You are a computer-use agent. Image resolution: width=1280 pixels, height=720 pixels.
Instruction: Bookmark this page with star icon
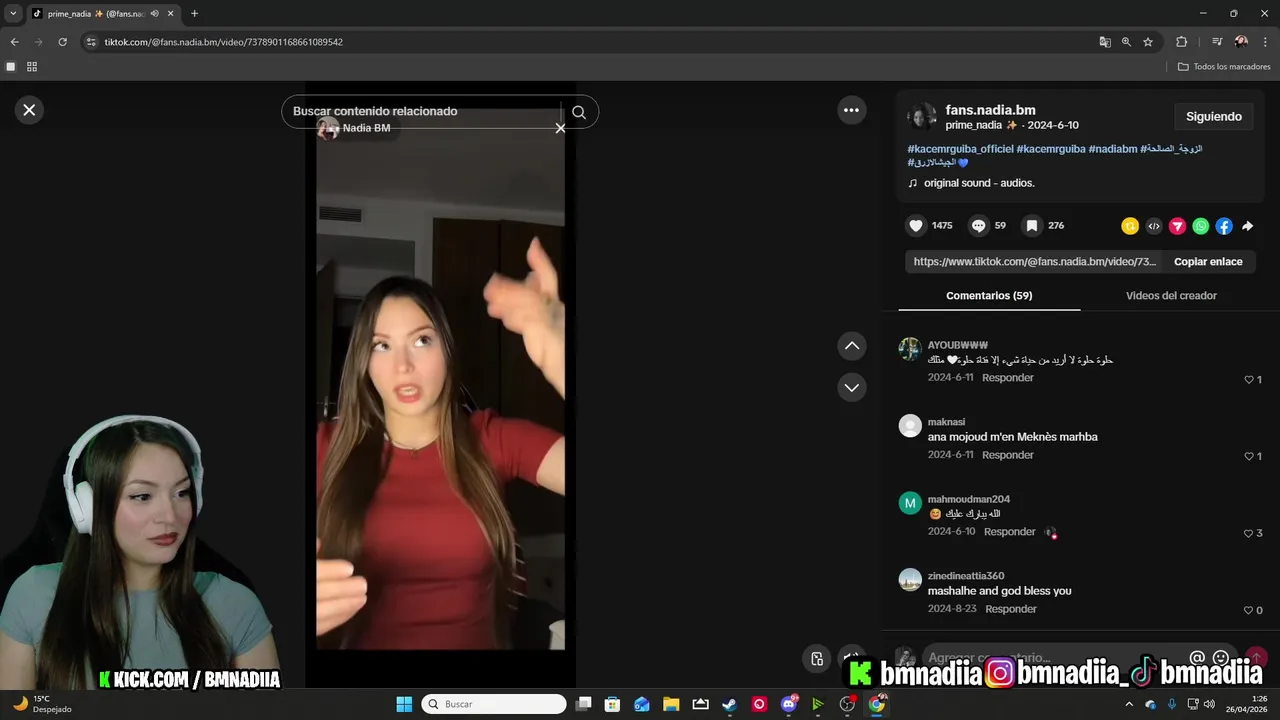tap(1148, 42)
